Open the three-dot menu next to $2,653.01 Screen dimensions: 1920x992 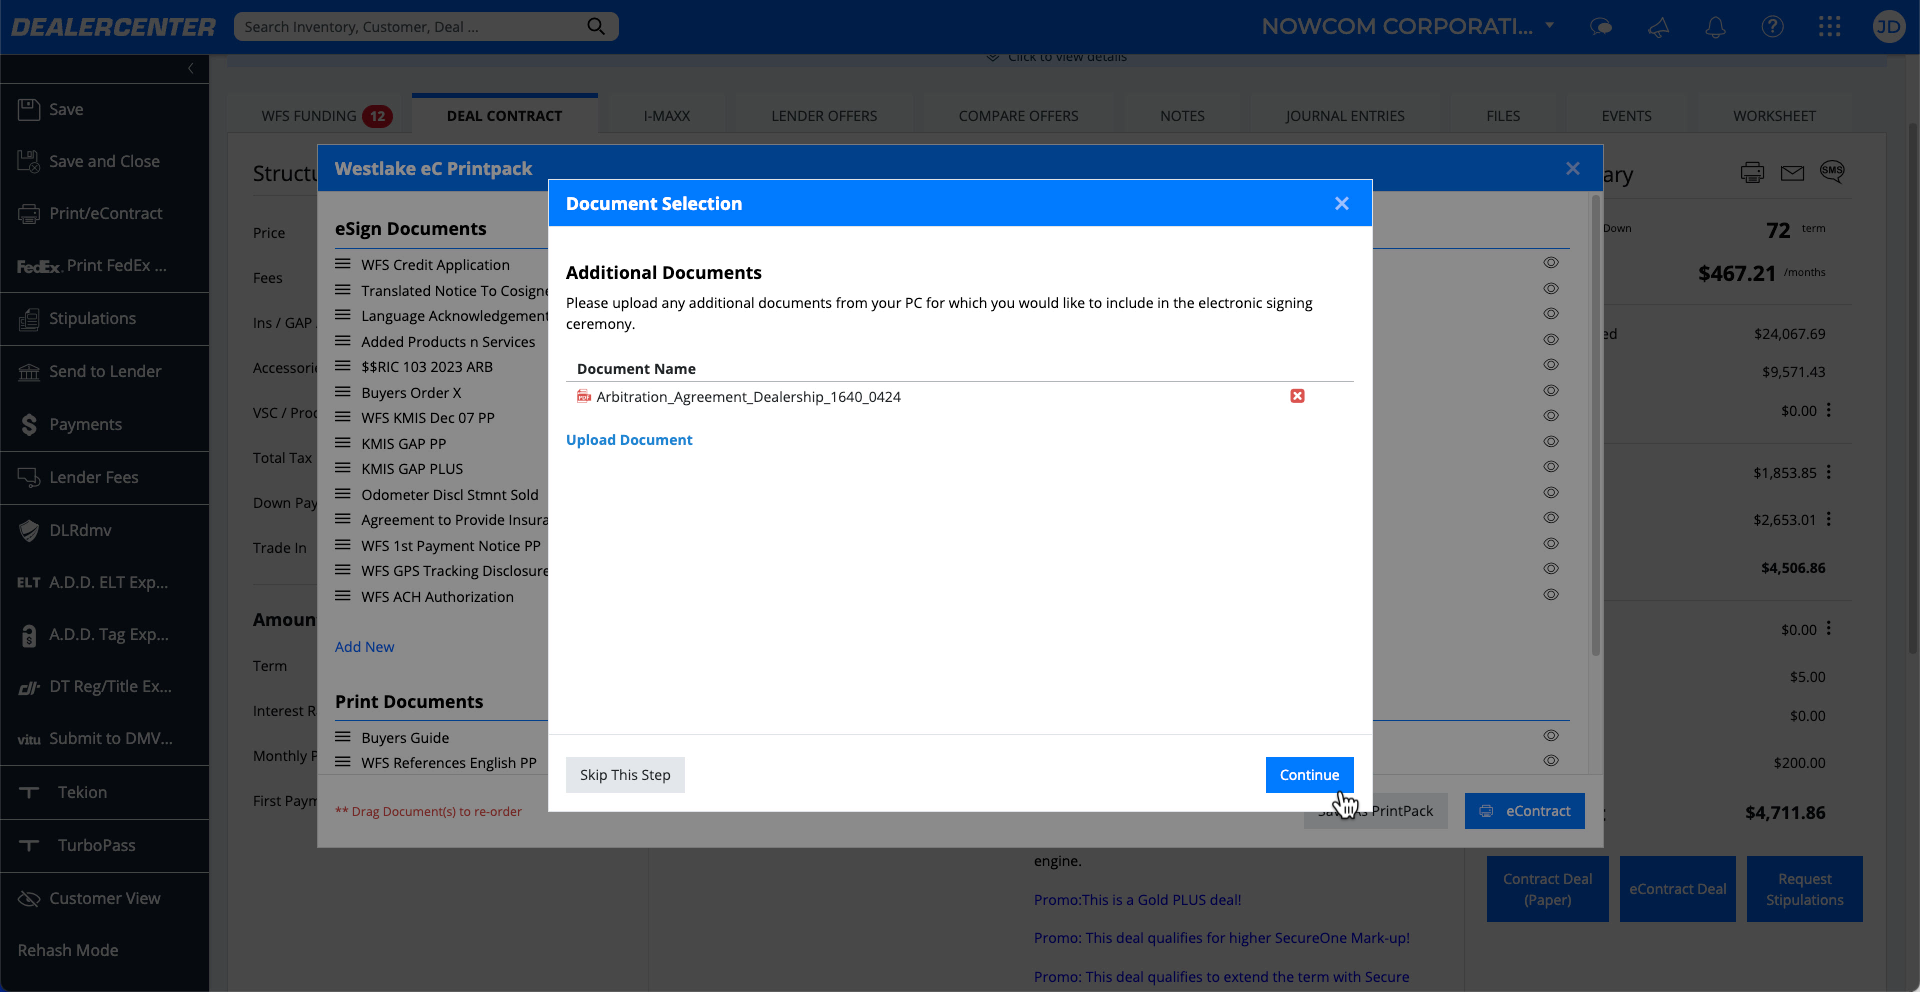[x=1829, y=519]
